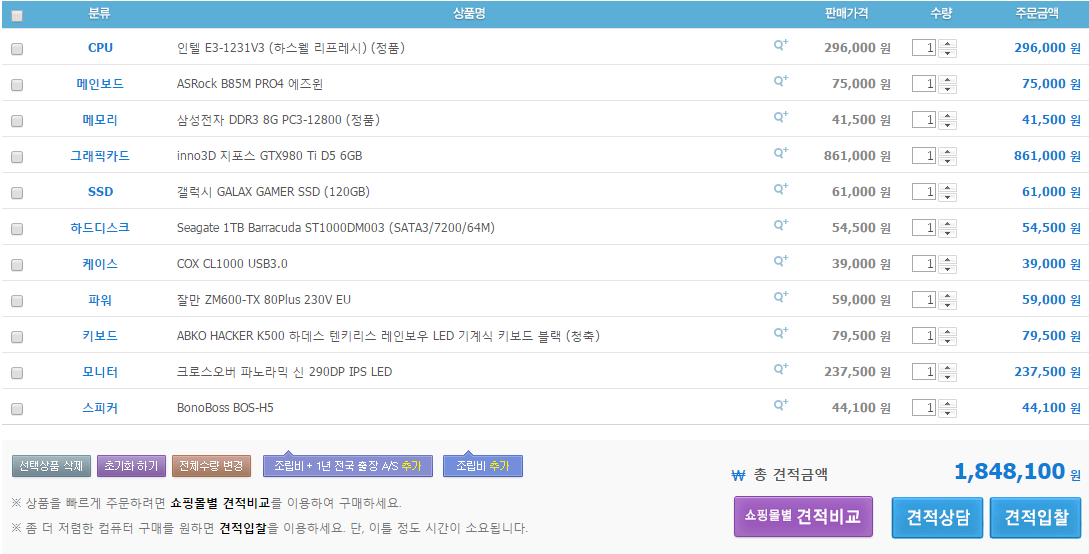Select the 스피커 row checkbox
This screenshot has width=1089, height=554.
(x=17, y=410)
